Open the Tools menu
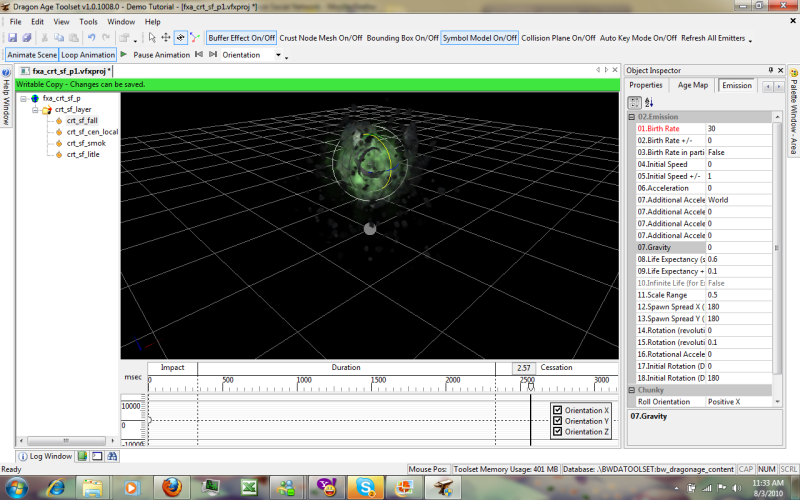The width and height of the screenshot is (800, 500). click(88, 21)
